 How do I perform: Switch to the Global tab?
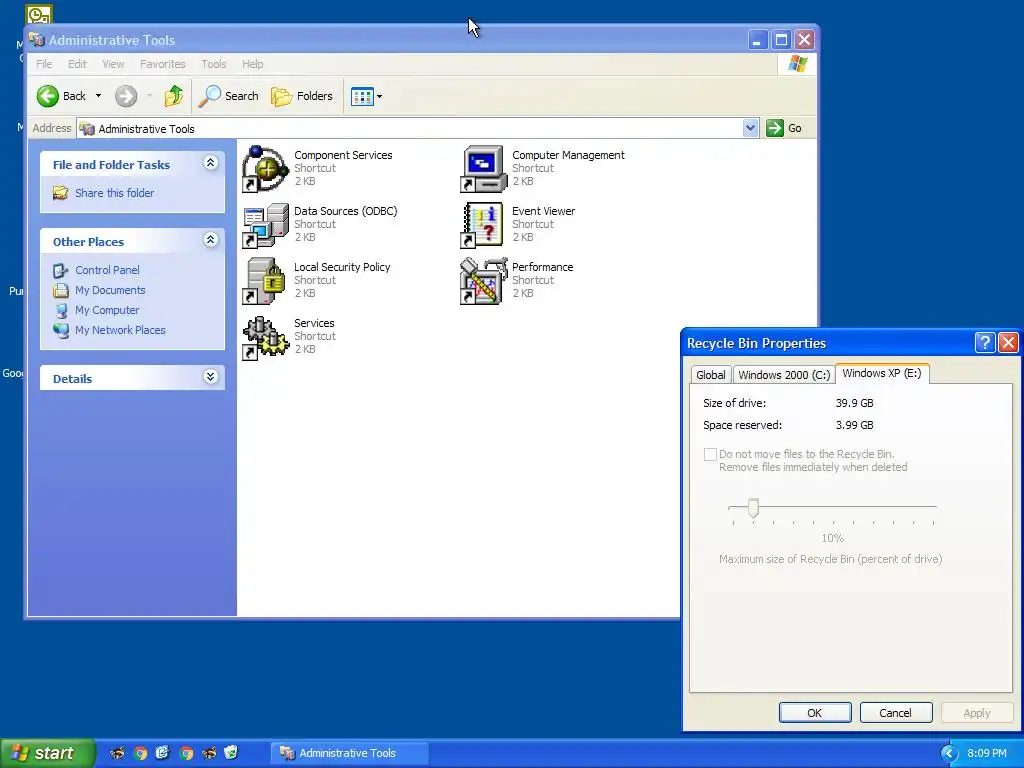711,375
